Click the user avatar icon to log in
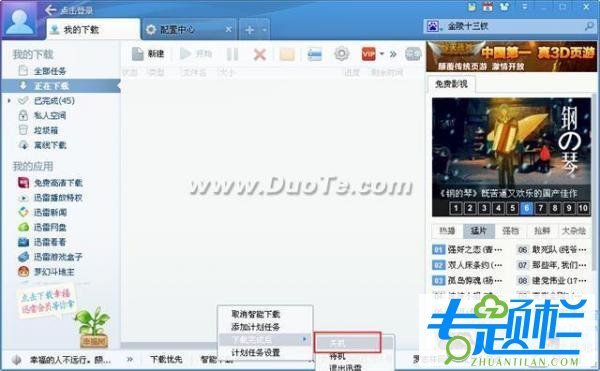The image size is (600, 371). point(20,20)
